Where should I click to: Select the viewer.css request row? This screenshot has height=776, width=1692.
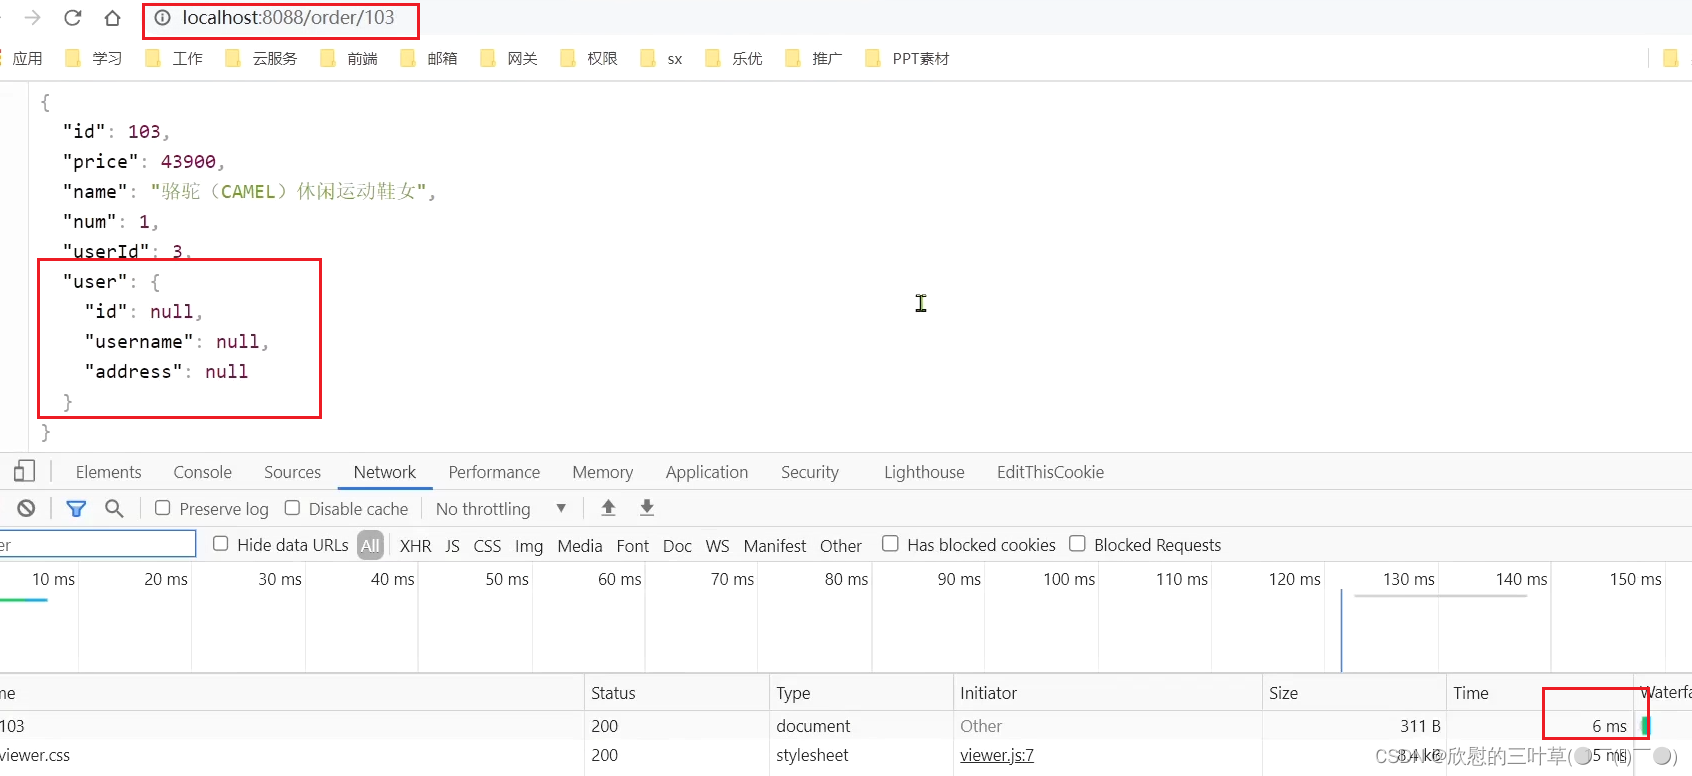tap(846, 755)
